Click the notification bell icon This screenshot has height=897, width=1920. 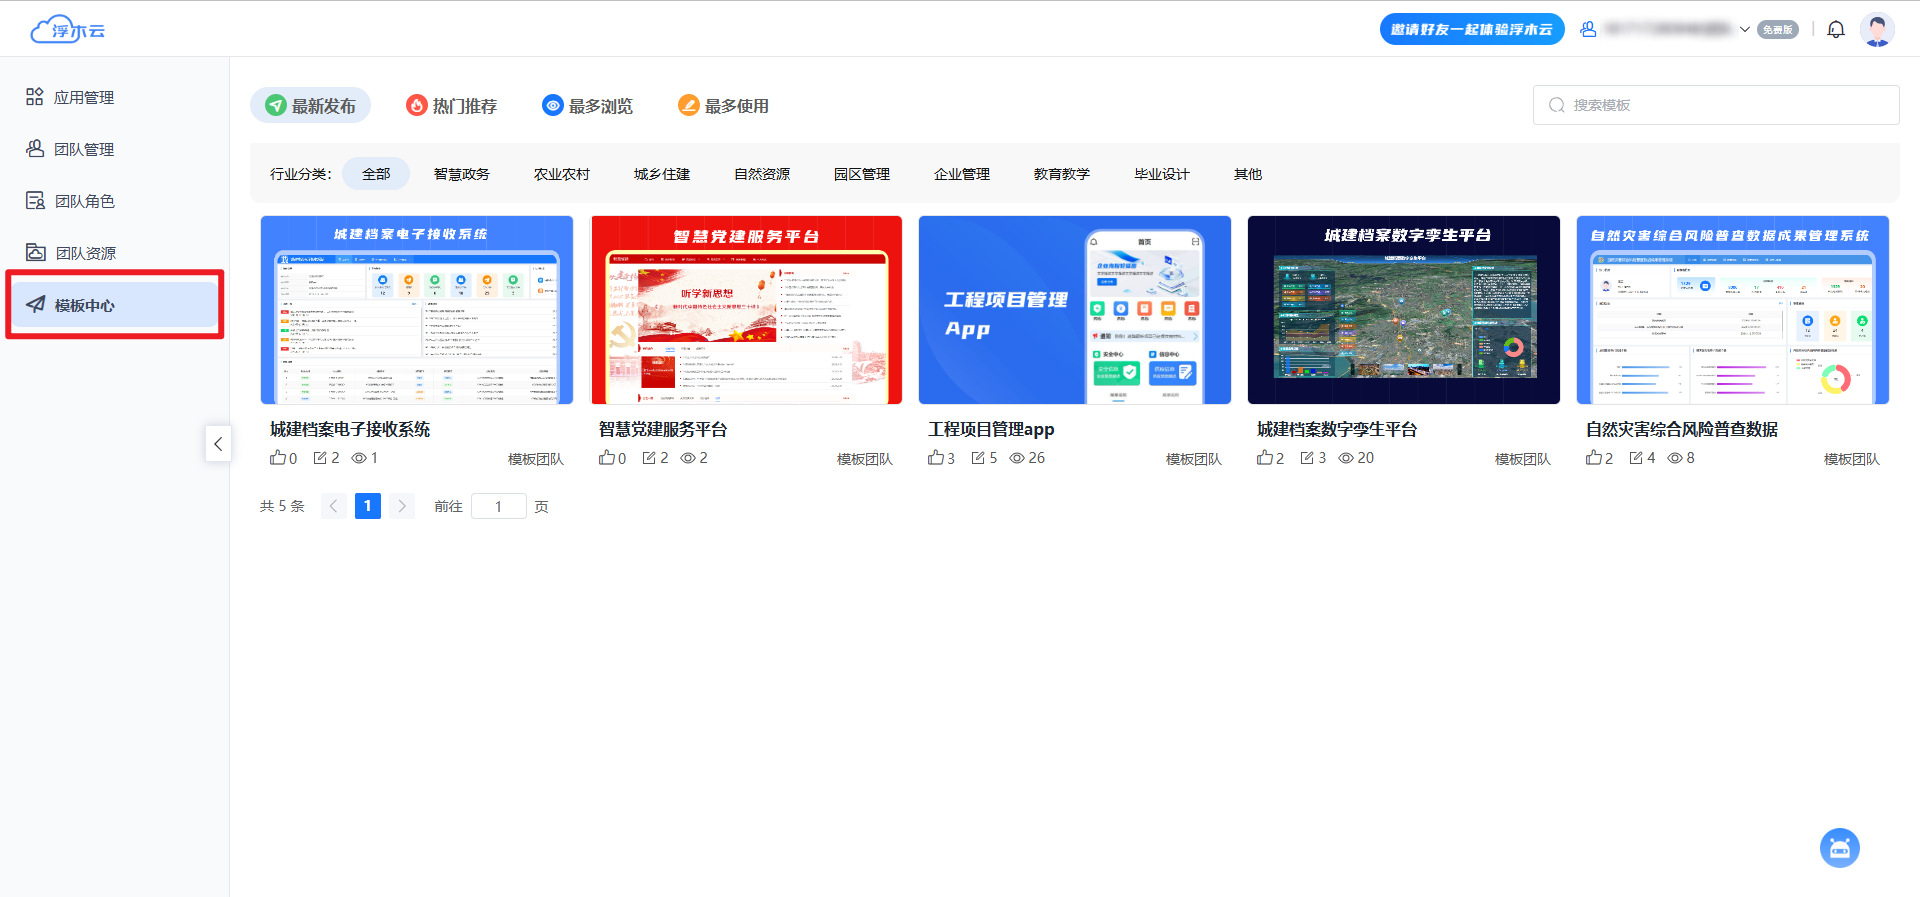tap(1835, 29)
